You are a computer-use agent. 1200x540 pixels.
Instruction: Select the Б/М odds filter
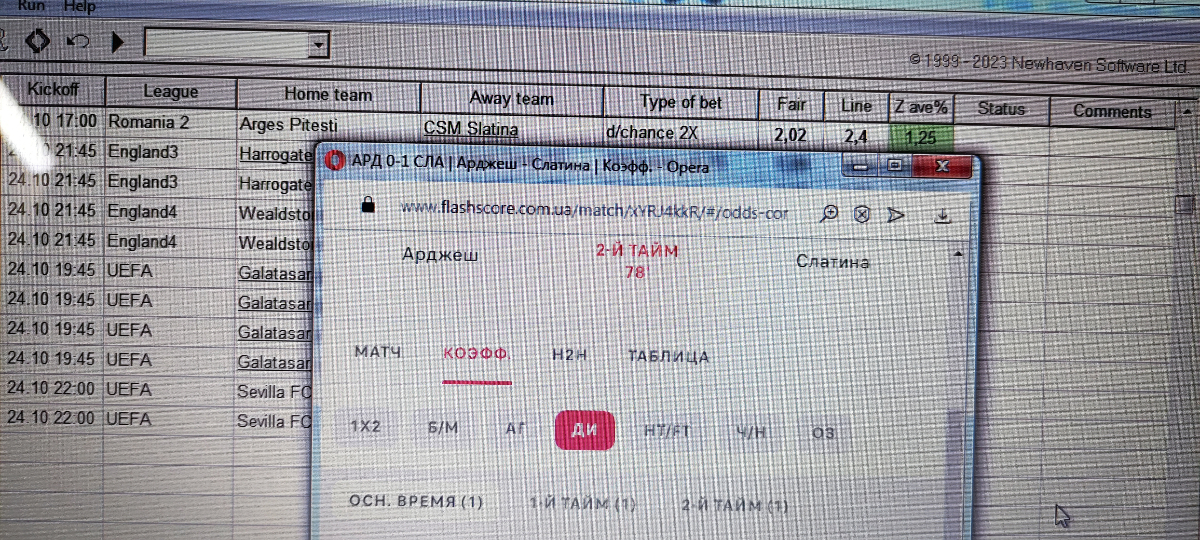tap(441, 428)
